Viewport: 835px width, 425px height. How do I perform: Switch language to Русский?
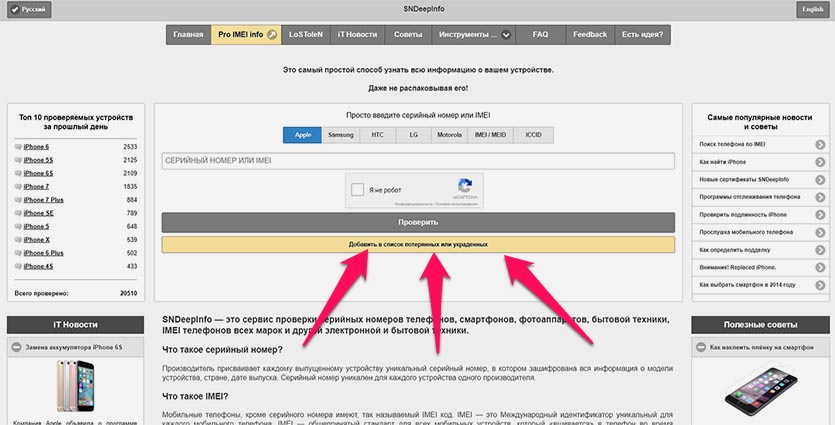30,10
